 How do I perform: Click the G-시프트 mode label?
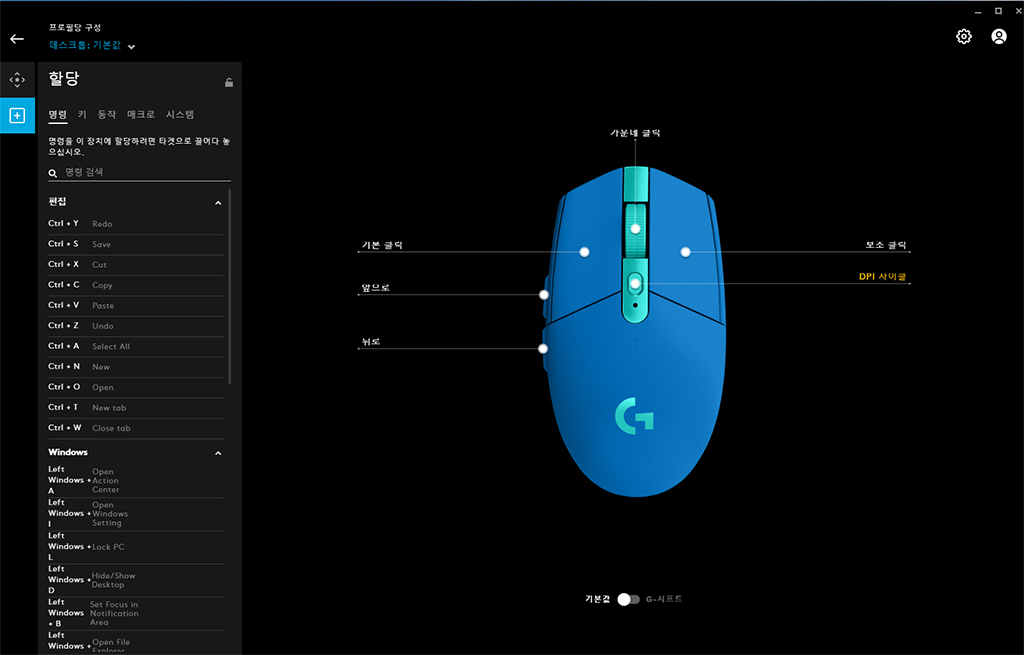pos(664,599)
